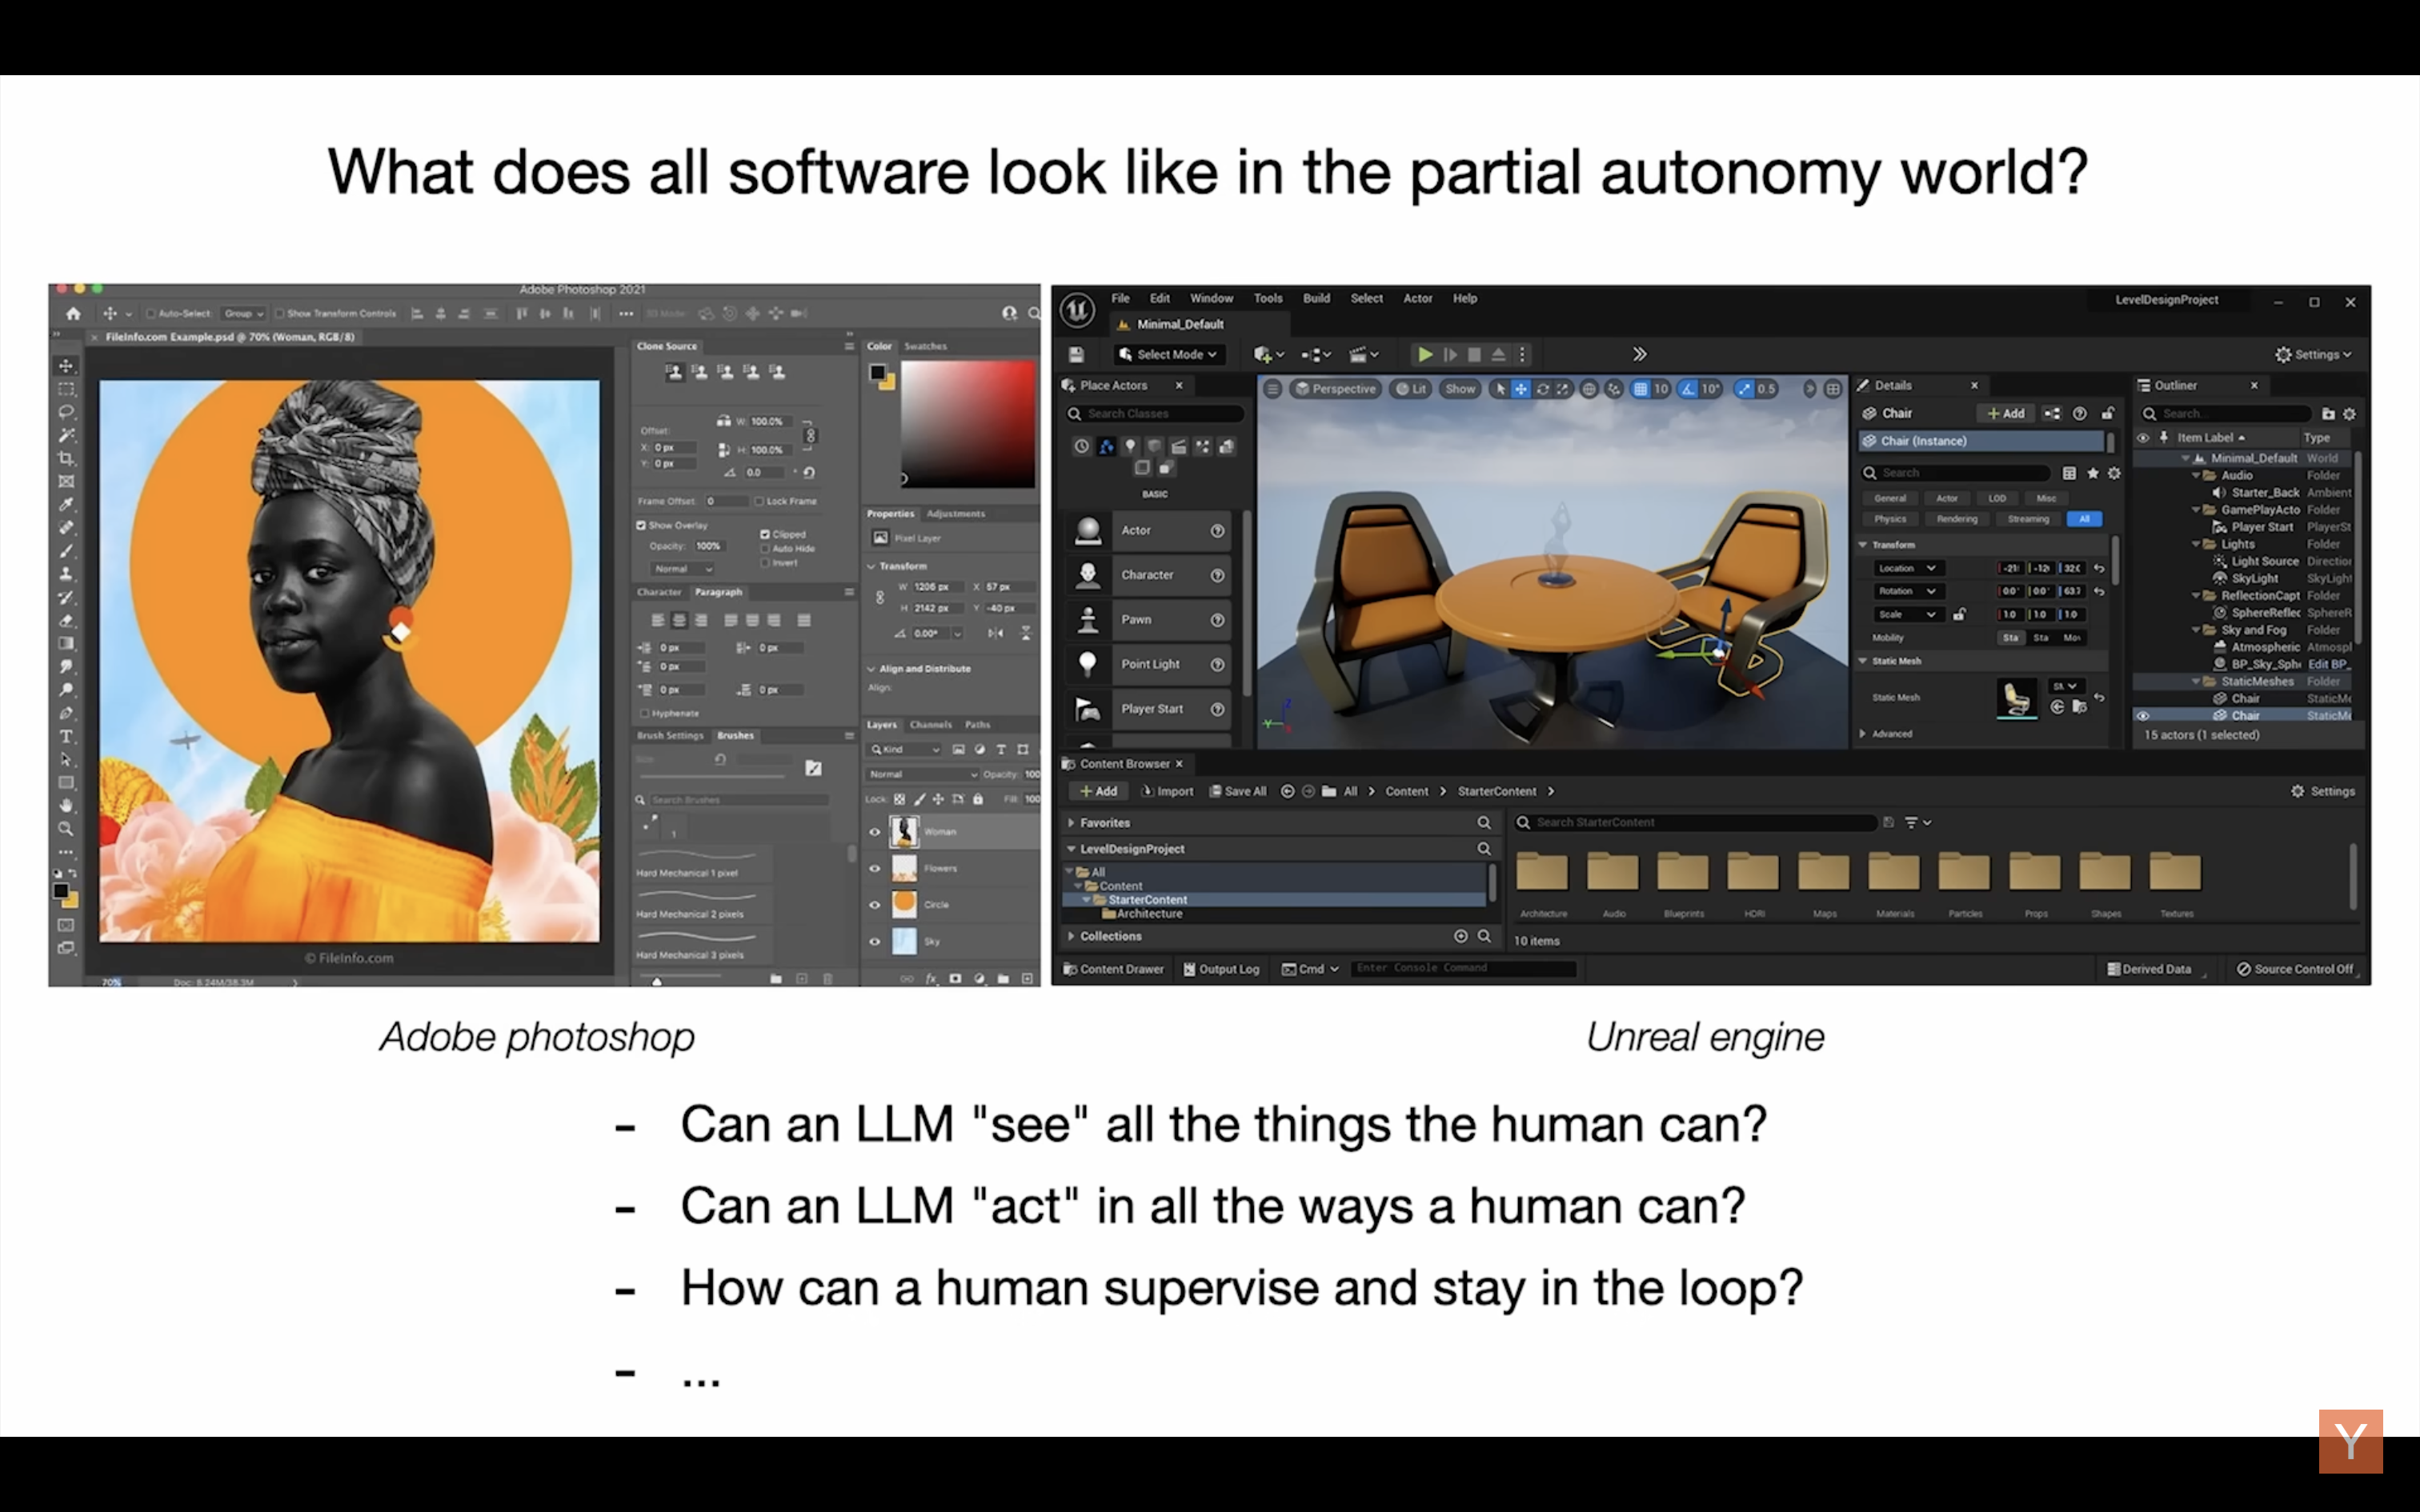Screen dimensions: 2420x1512
Task: Open Unreal Settings dropdown in main toolbar
Action: coord(2313,354)
